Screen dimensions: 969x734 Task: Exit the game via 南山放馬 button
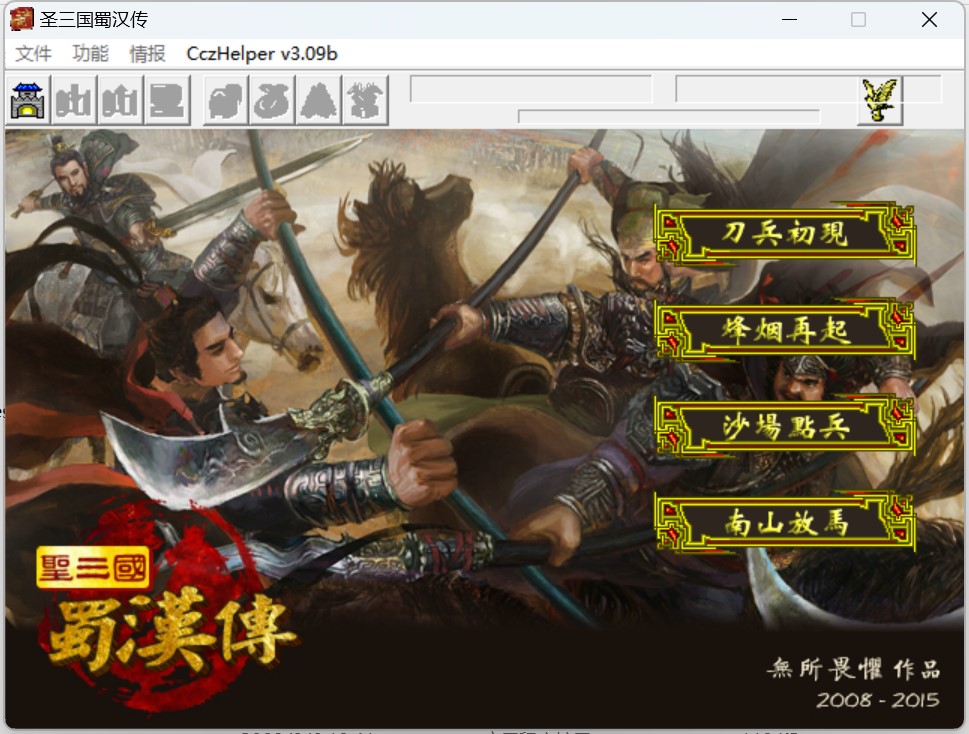click(785, 522)
